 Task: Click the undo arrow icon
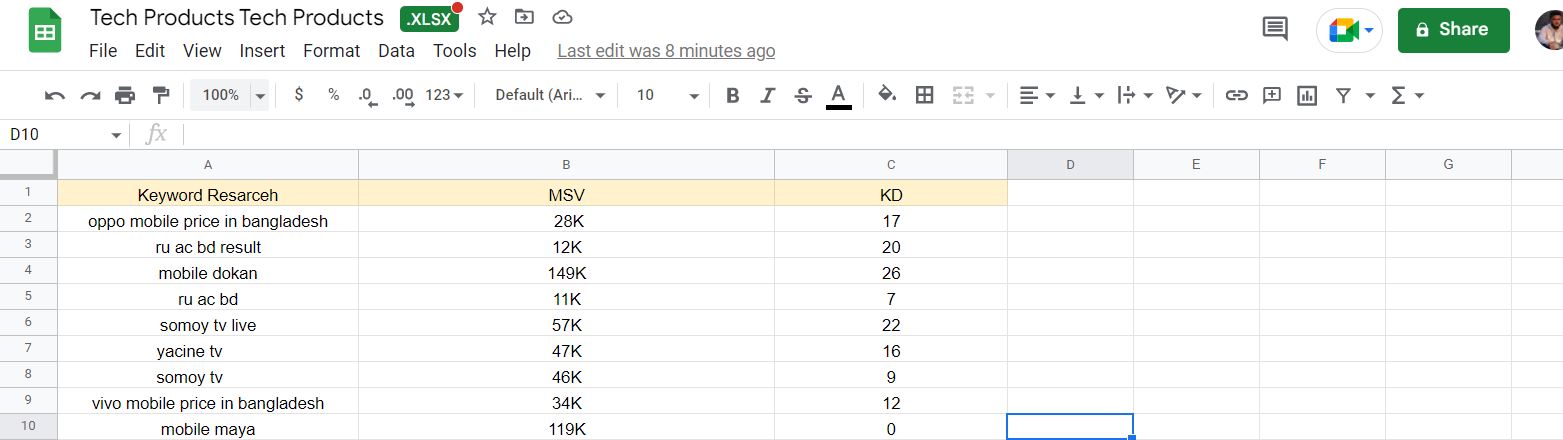(x=55, y=95)
